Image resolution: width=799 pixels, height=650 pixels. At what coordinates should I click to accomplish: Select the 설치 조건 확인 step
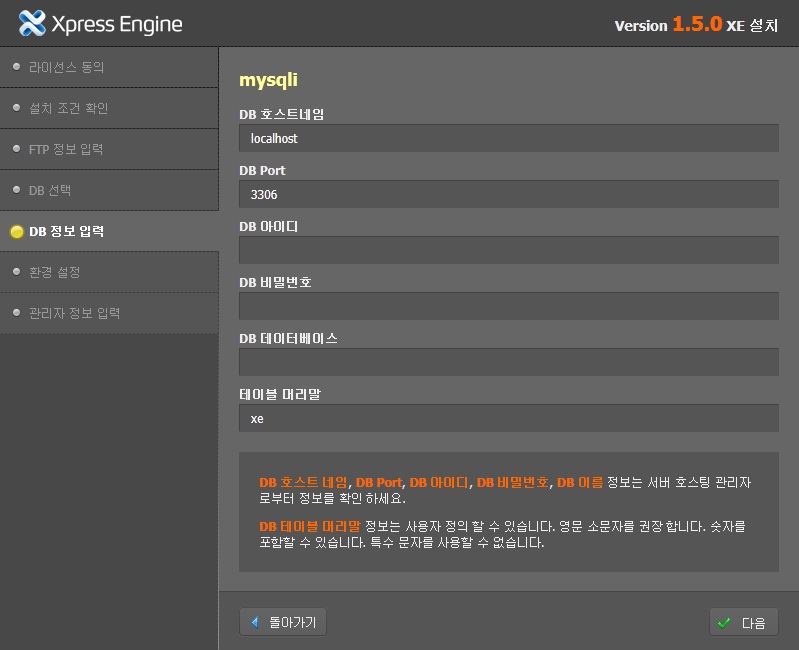coord(109,108)
